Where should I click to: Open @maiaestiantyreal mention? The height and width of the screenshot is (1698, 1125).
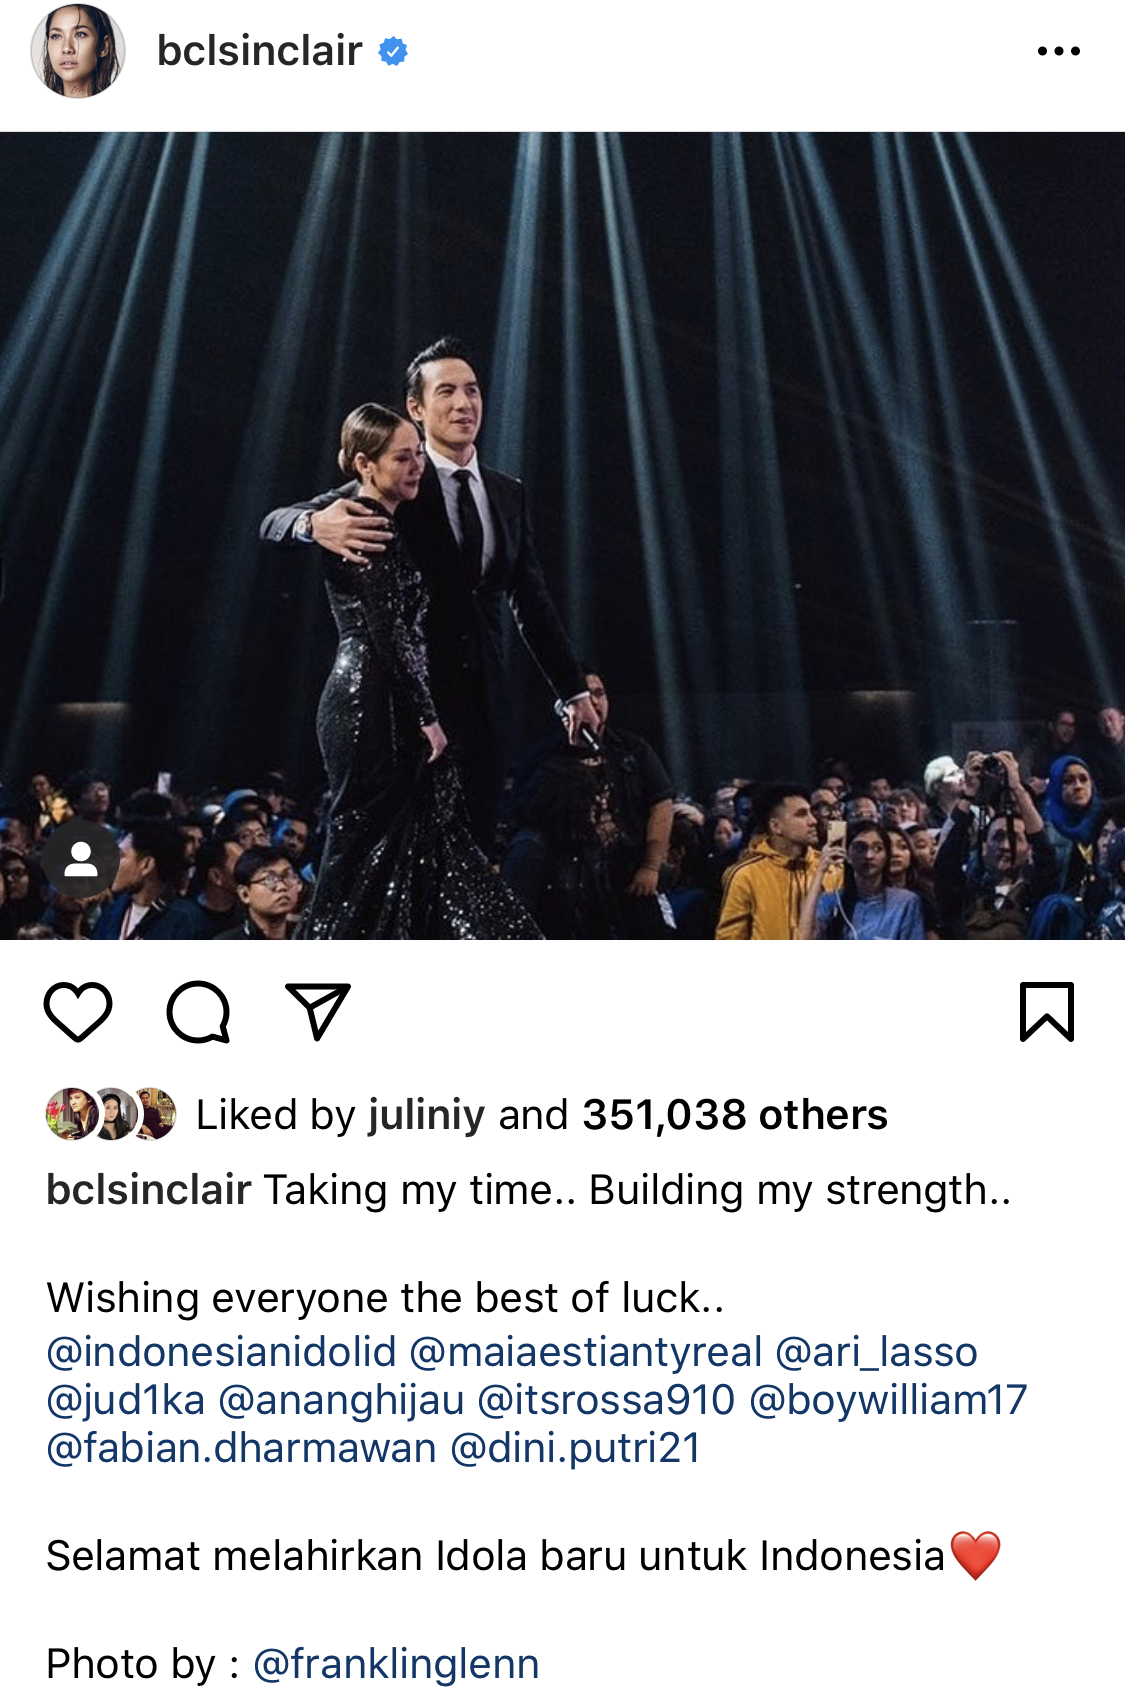tap(586, 1352)
